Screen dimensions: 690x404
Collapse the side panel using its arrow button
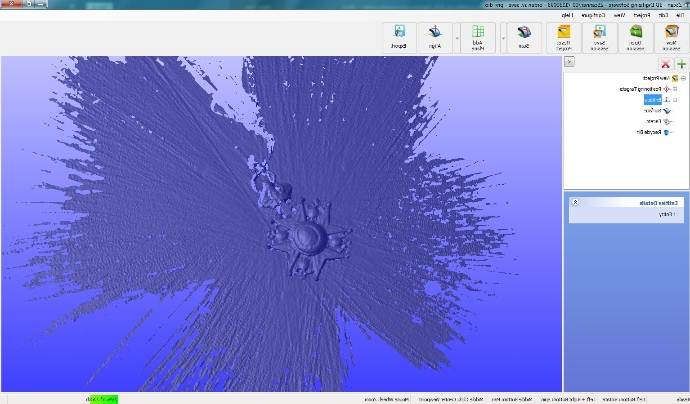tap(569, 62)
